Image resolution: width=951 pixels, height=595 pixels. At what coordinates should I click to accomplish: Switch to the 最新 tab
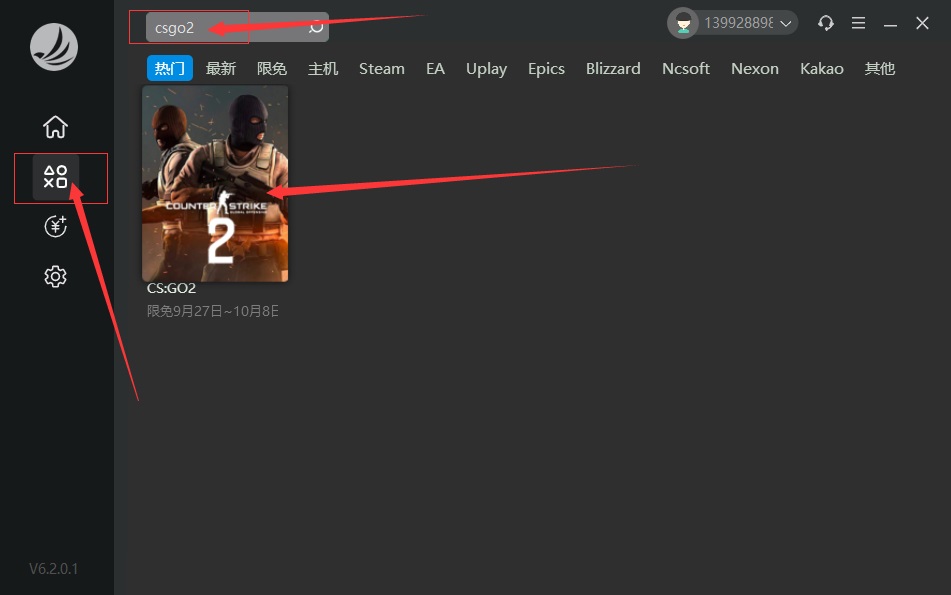point(221,69)
